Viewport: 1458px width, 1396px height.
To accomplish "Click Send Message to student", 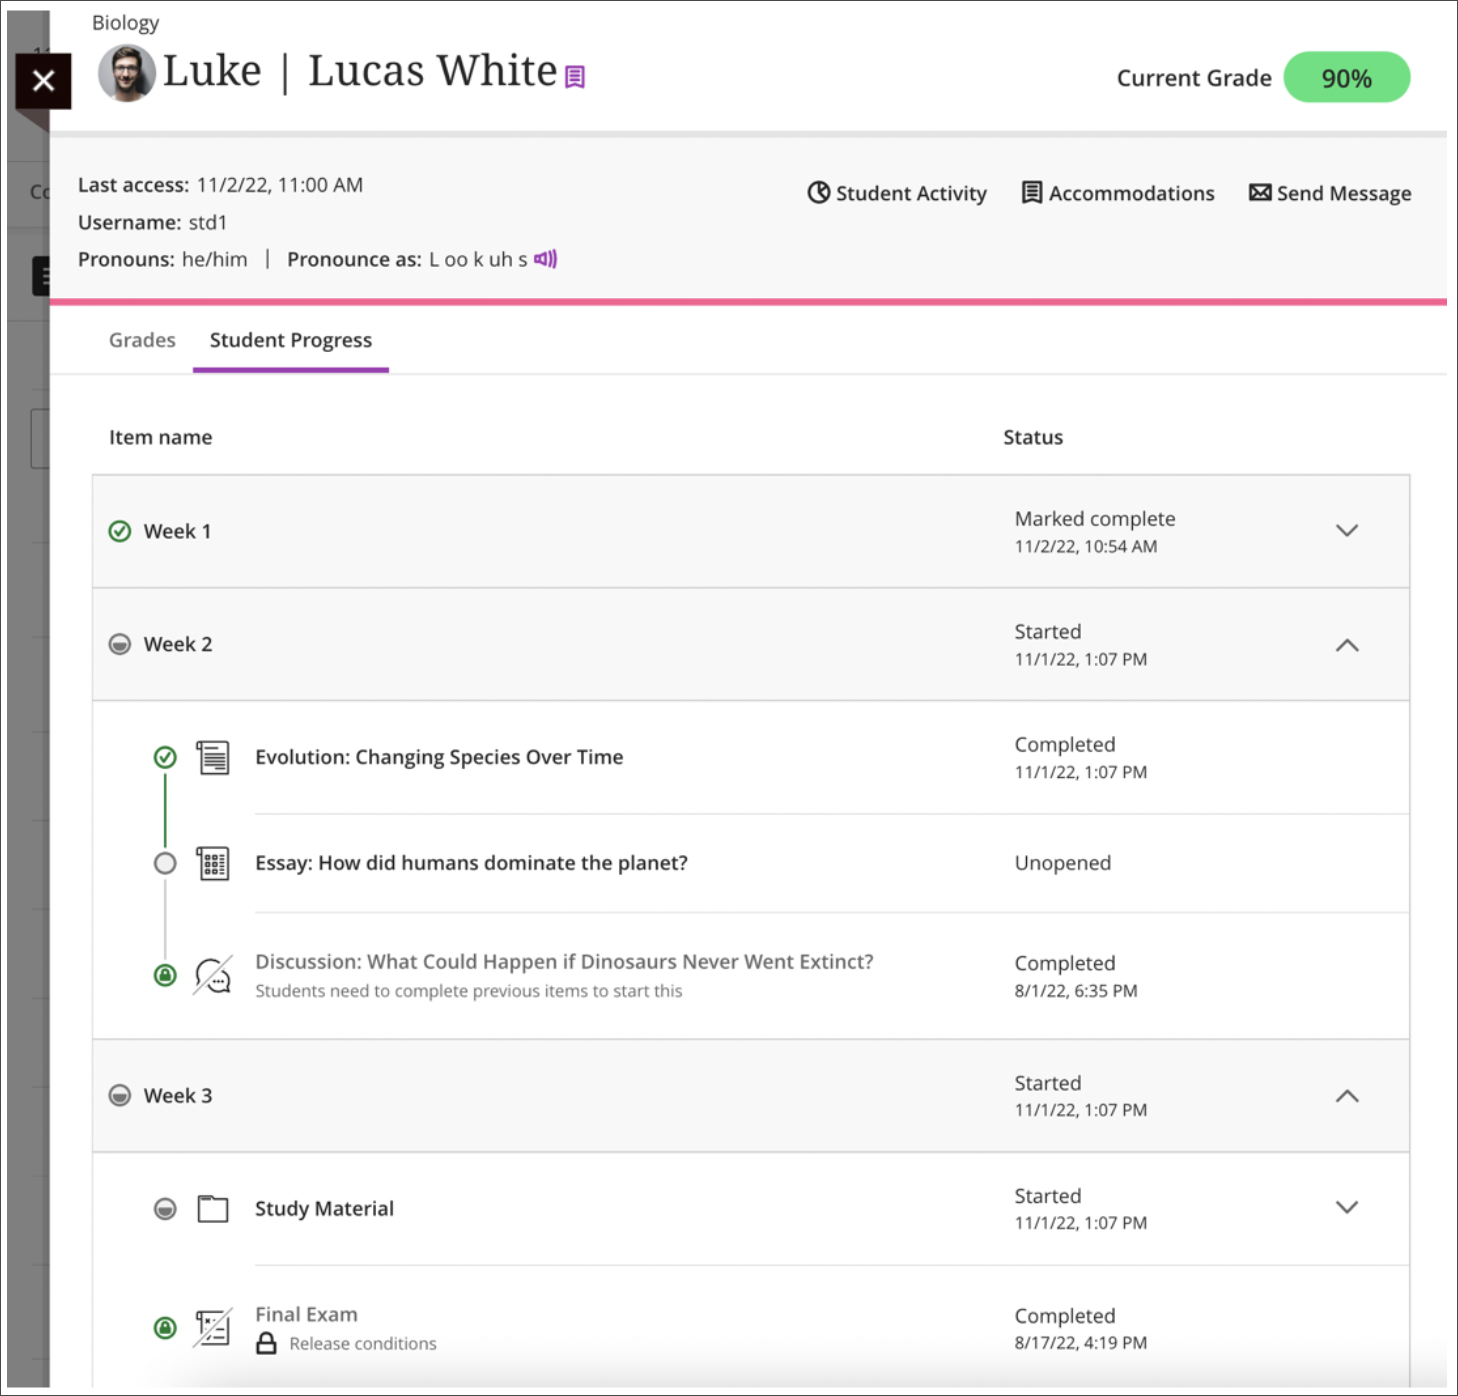I will tap(1330, 193).
